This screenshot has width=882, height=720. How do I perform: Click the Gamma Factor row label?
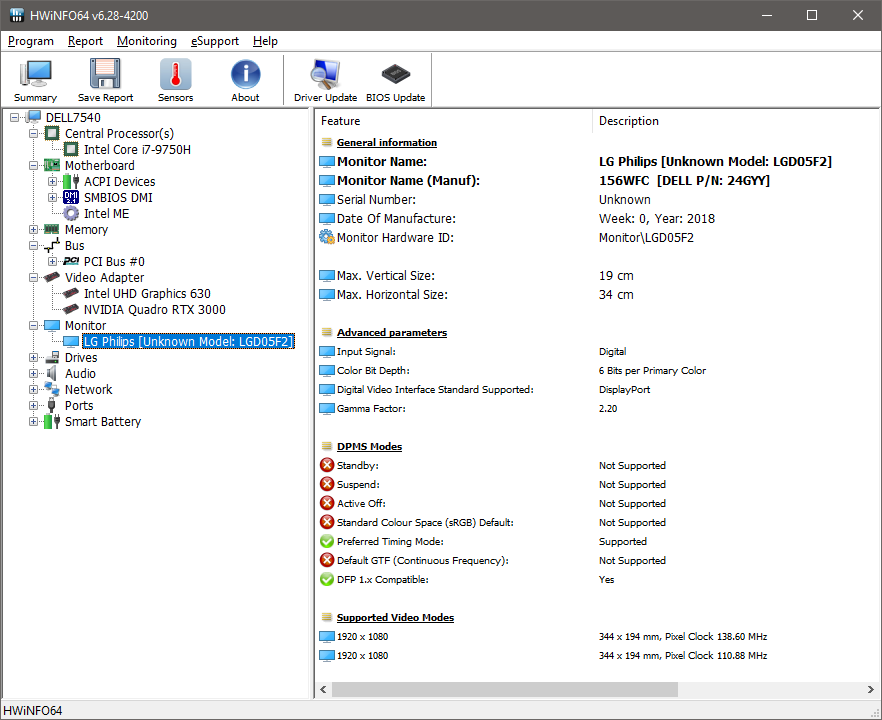click(x=371, y=408)
